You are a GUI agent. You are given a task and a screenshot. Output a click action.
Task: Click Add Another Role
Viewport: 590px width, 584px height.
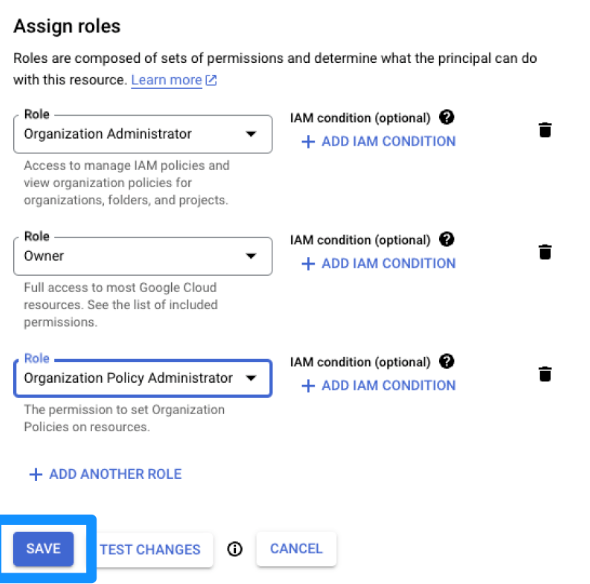click(x=106, y=474)
